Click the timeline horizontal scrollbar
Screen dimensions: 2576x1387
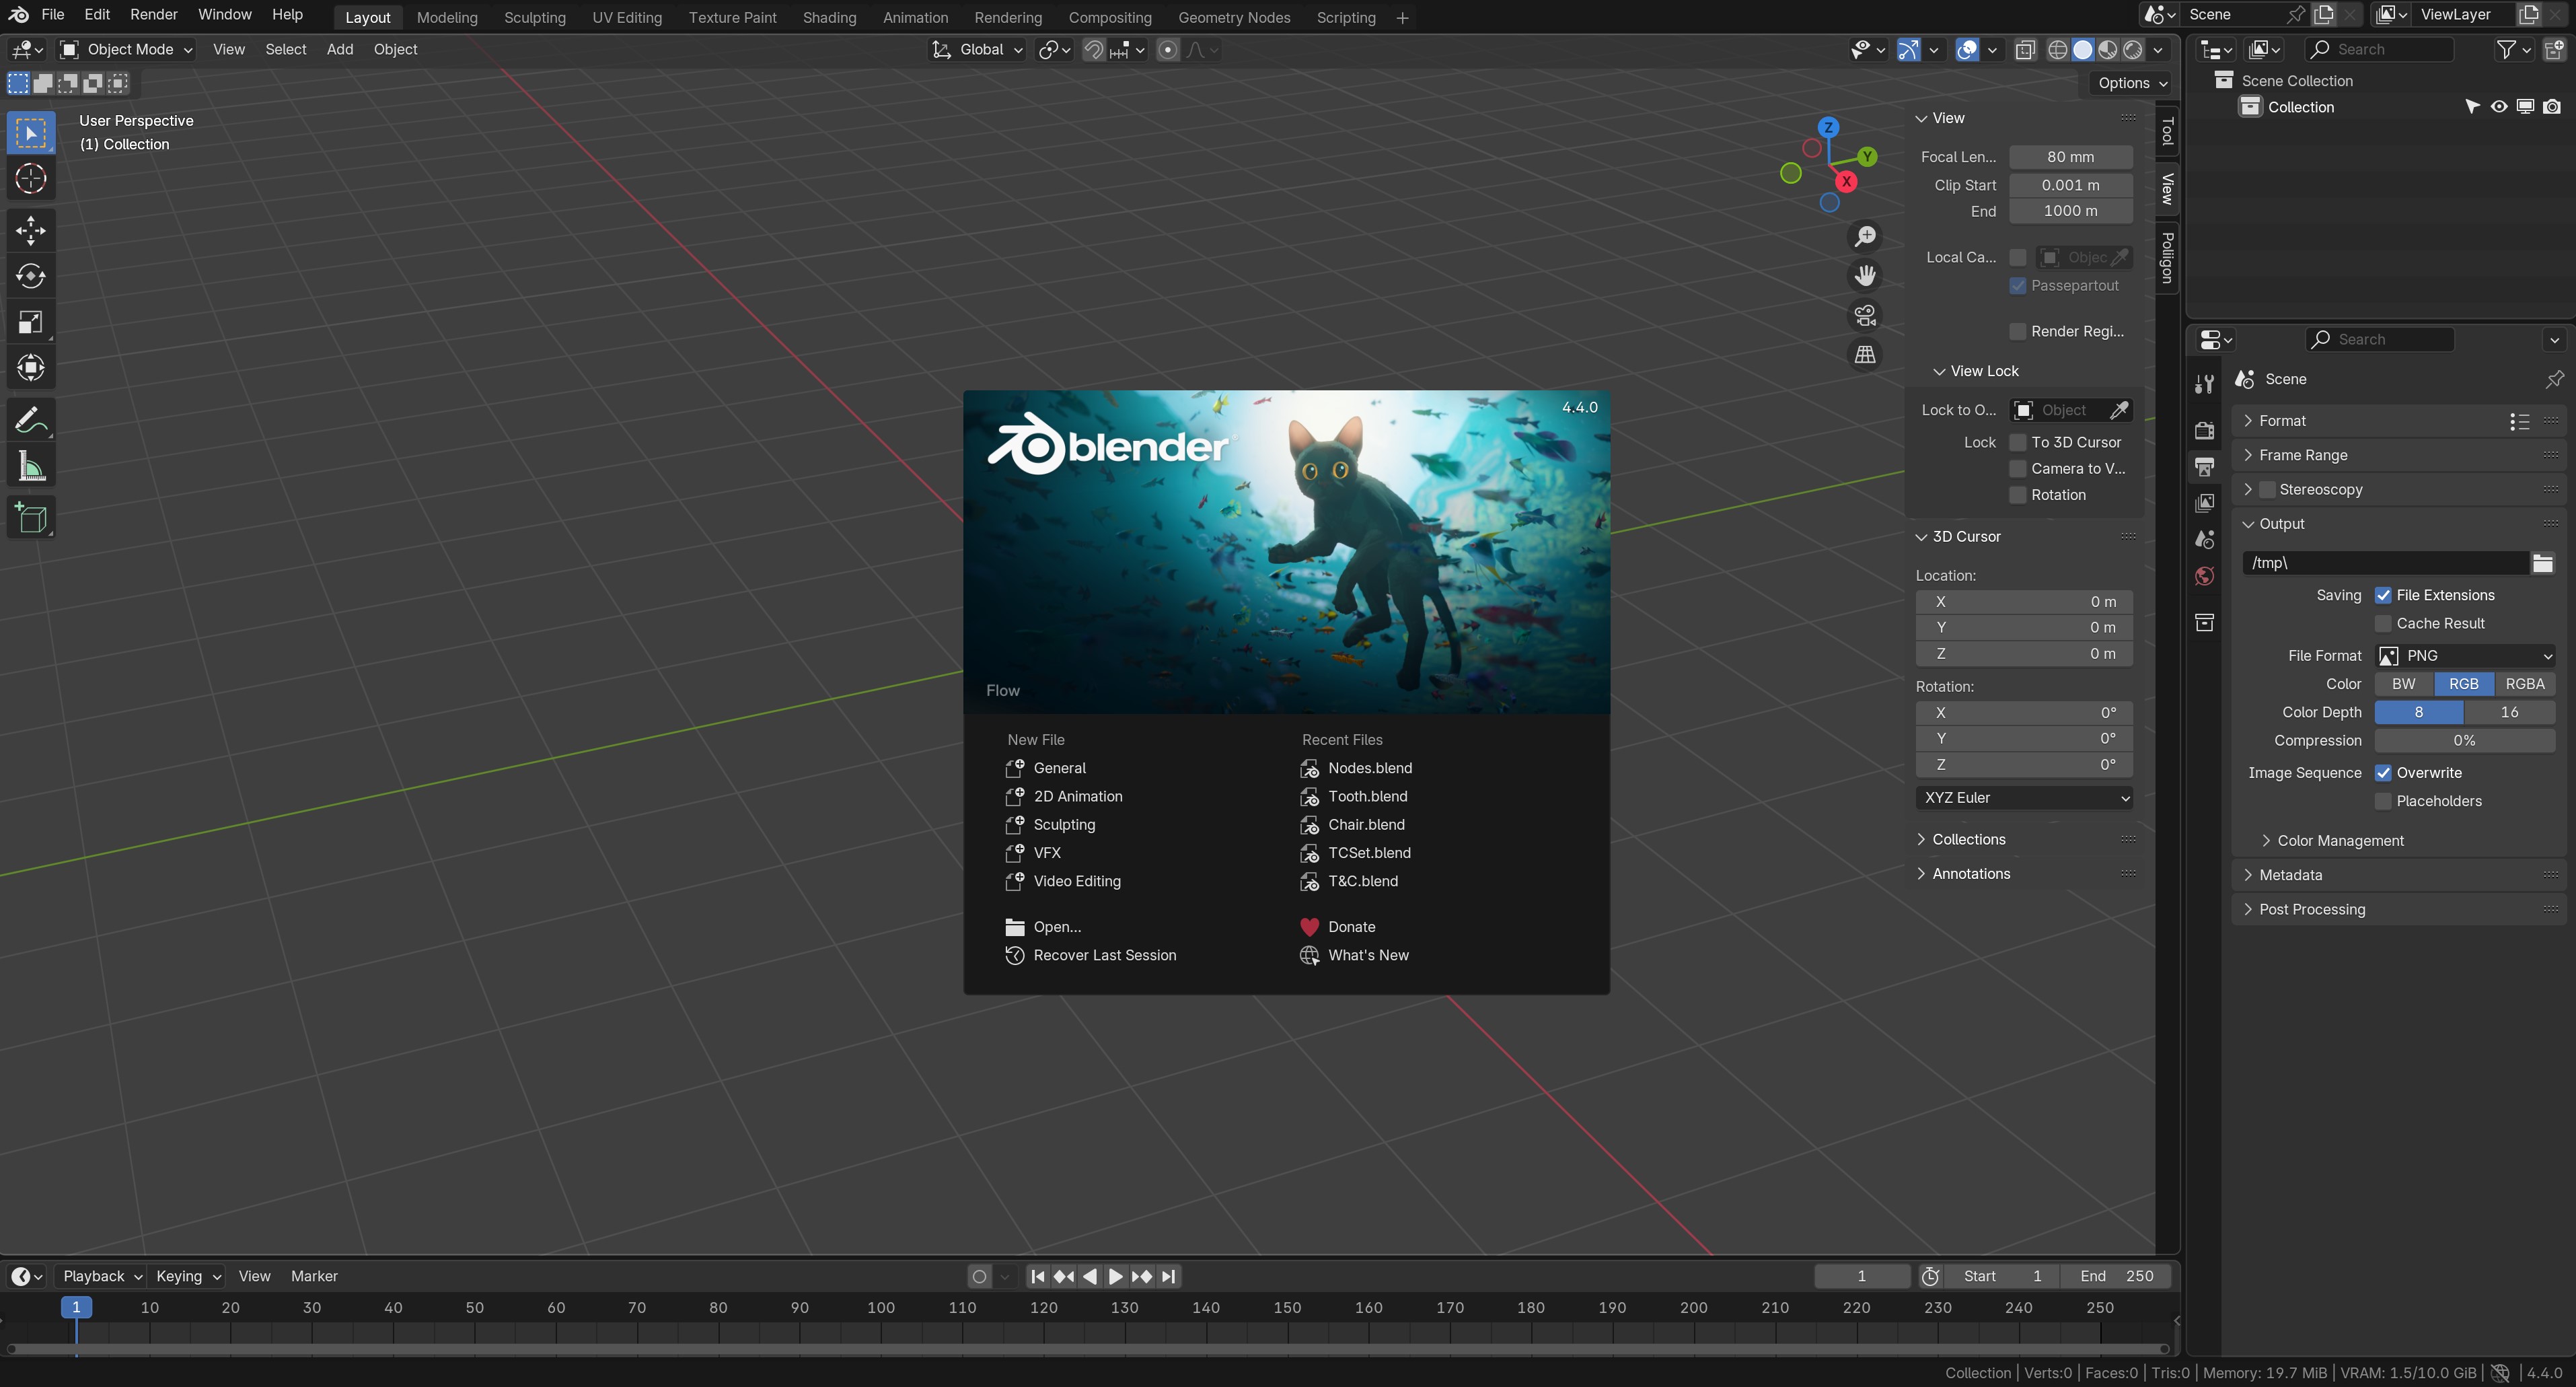click(x=1086, y=1349)
